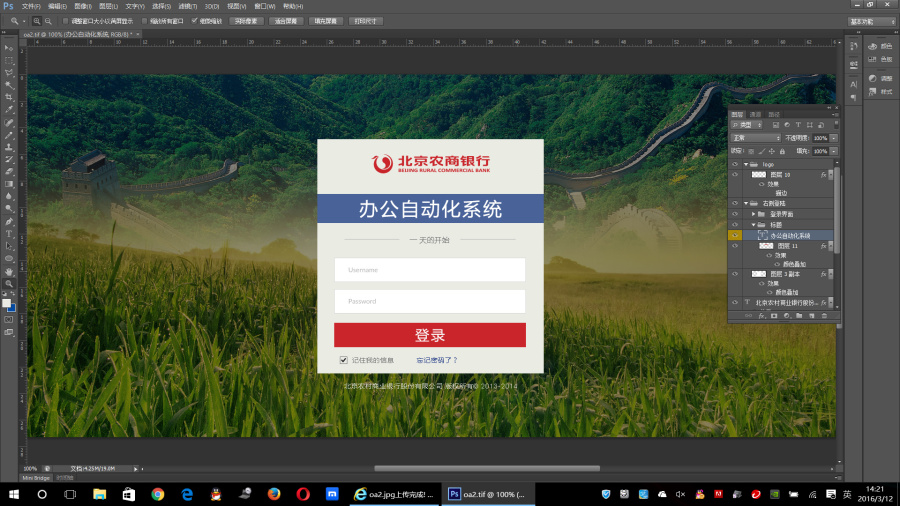Screen dimensions: 900x506
Task: Select the Pen tool
Action: (x=9, y=221)
